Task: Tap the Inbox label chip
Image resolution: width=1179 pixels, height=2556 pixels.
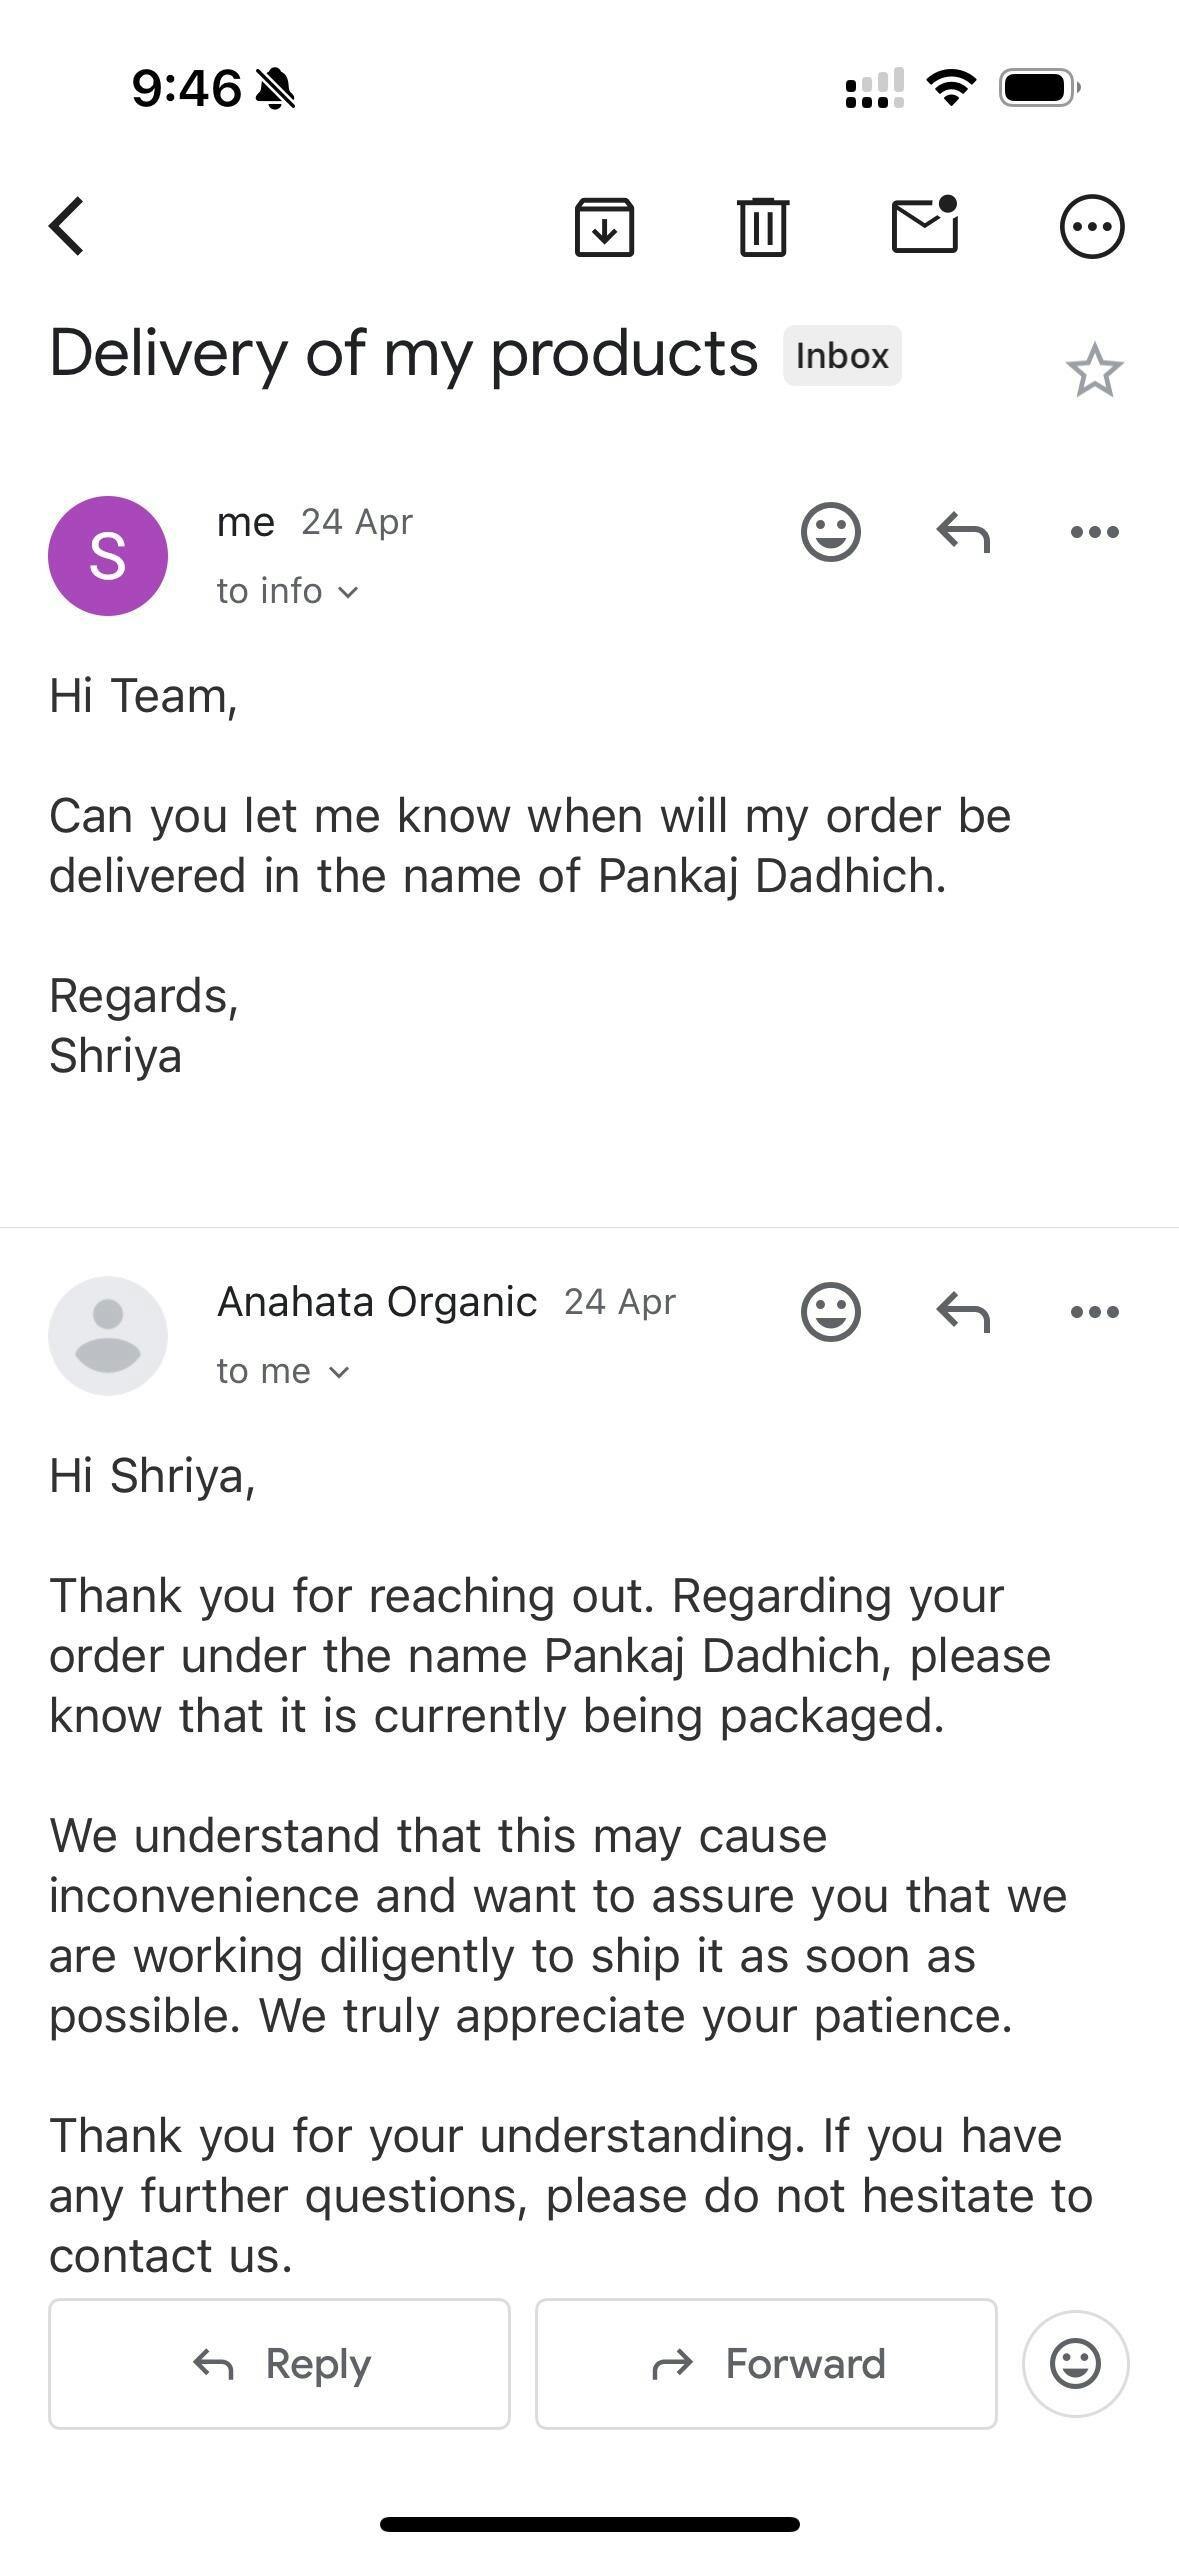Action: coord(842,355)
